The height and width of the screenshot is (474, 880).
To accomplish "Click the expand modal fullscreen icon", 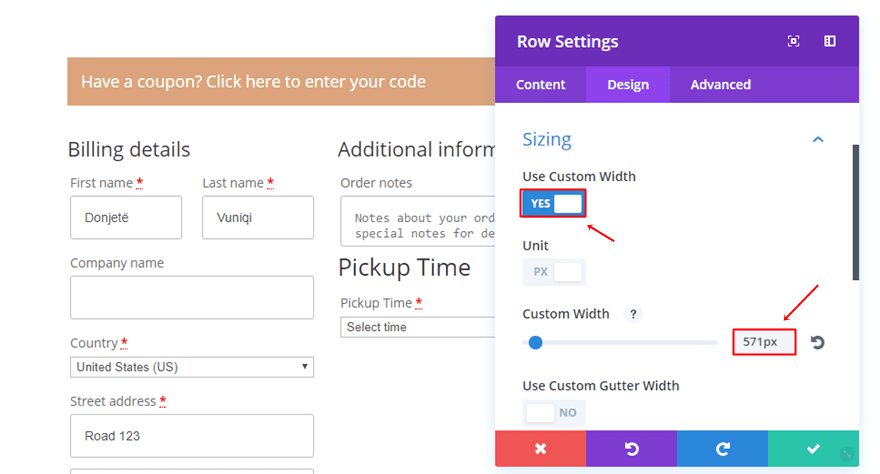I will click(x=793, y=41).
